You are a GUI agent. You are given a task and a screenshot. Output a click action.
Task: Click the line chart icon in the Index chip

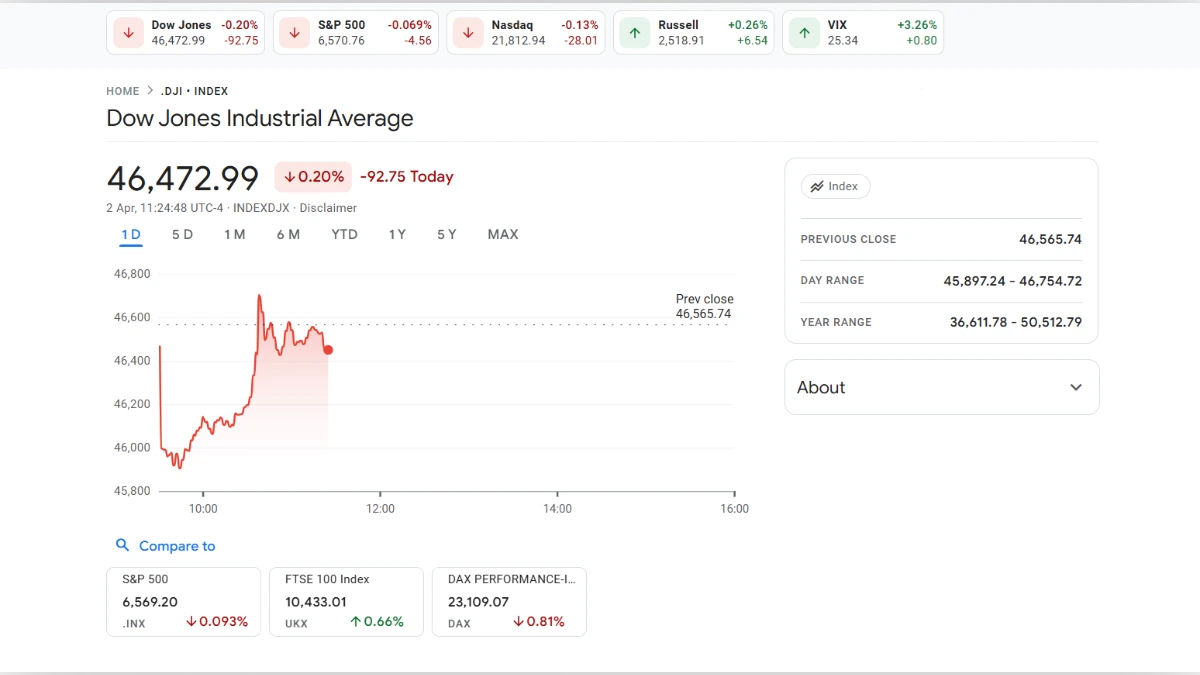[x=815, y=186]
